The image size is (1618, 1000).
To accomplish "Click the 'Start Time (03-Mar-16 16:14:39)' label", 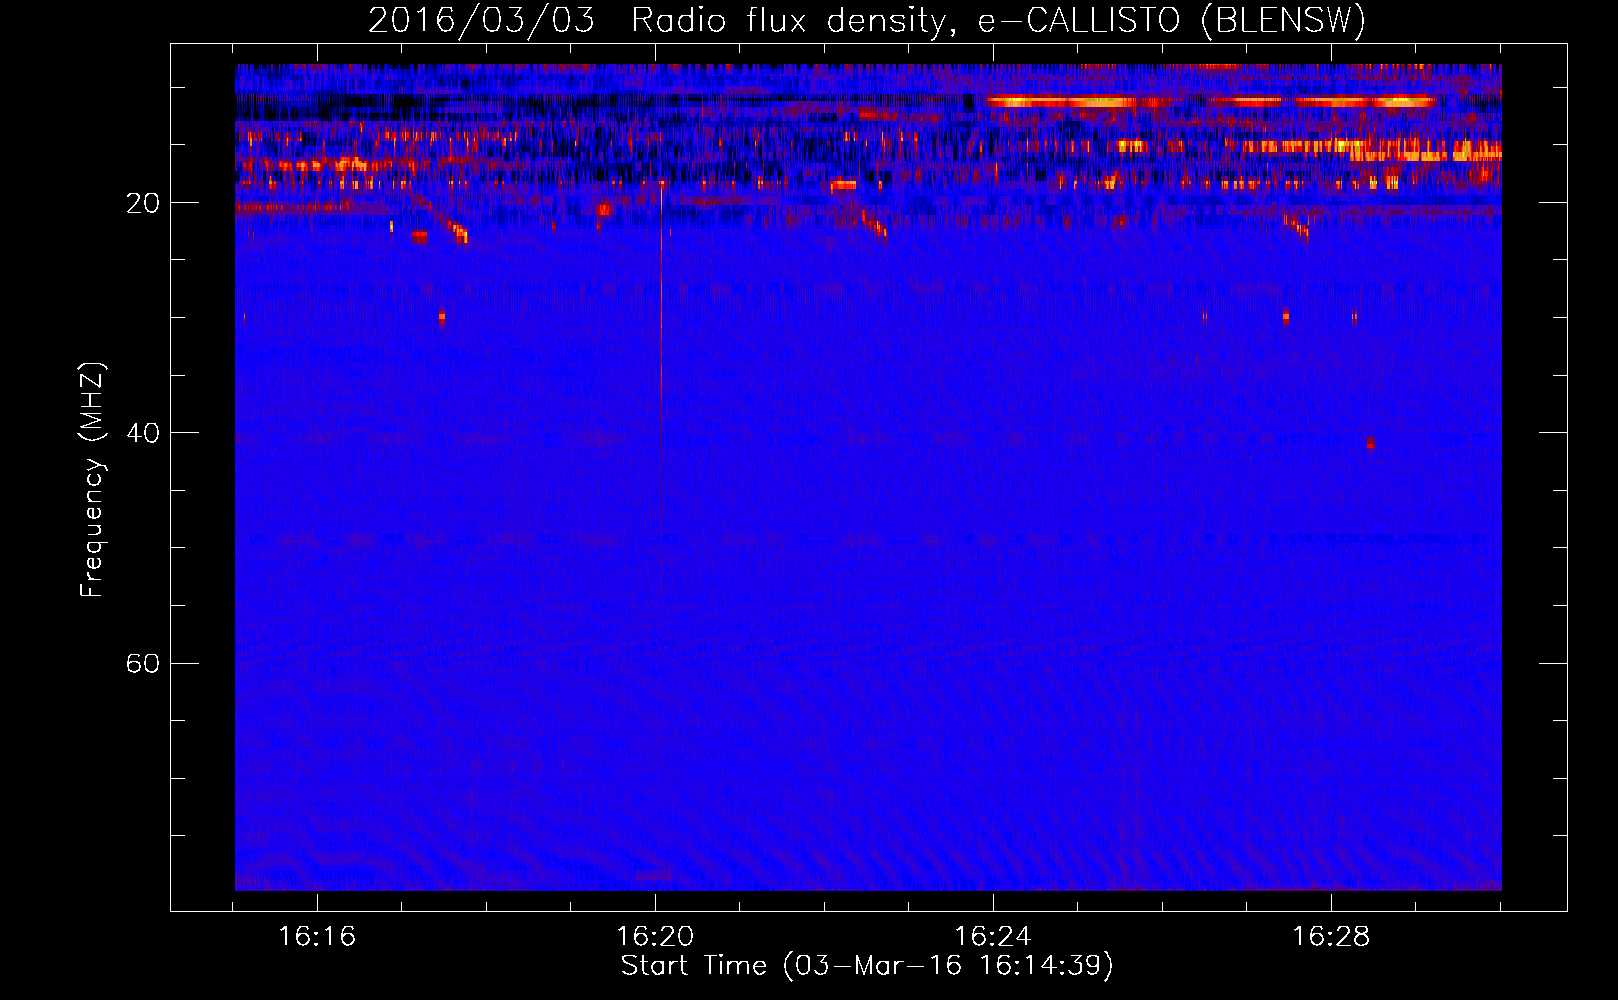I will click(x=867, y=966).
